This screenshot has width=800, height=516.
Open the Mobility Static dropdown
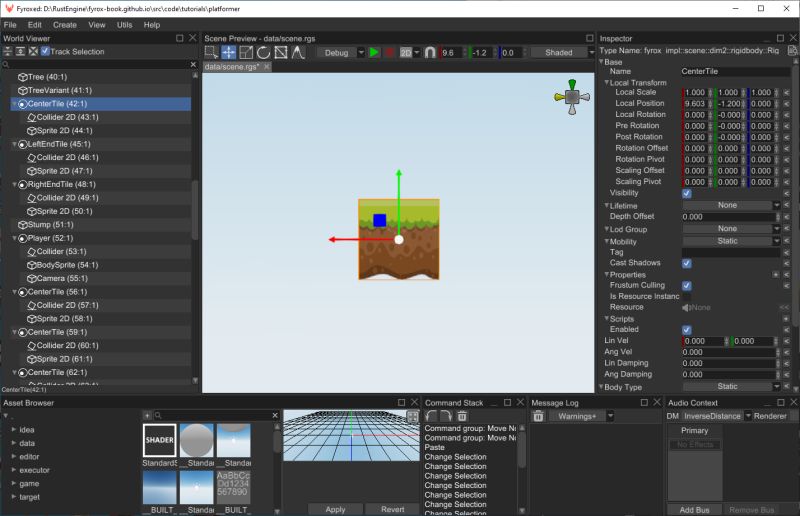(731, 241)
